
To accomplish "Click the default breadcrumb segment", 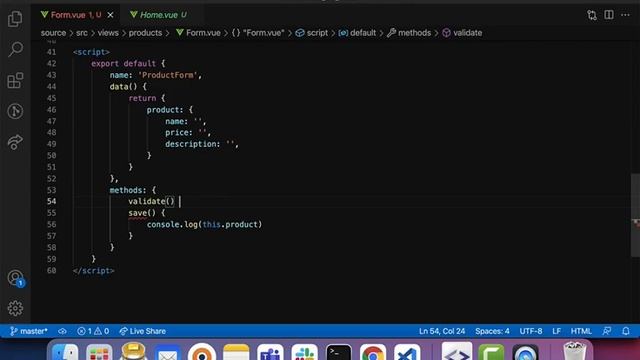I will [357, 33].
